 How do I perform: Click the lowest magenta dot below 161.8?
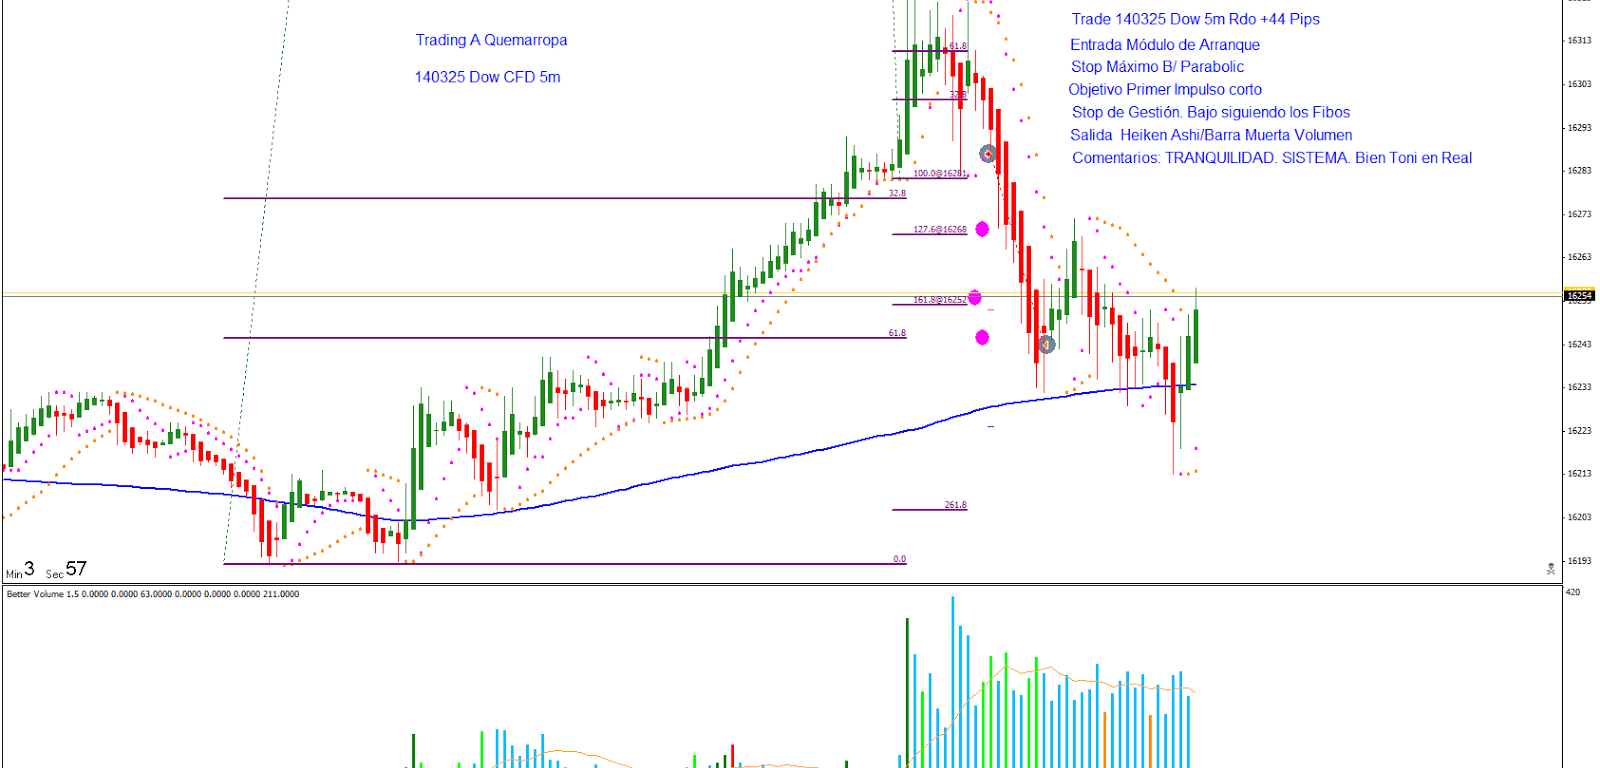click(x=982, y=338)
